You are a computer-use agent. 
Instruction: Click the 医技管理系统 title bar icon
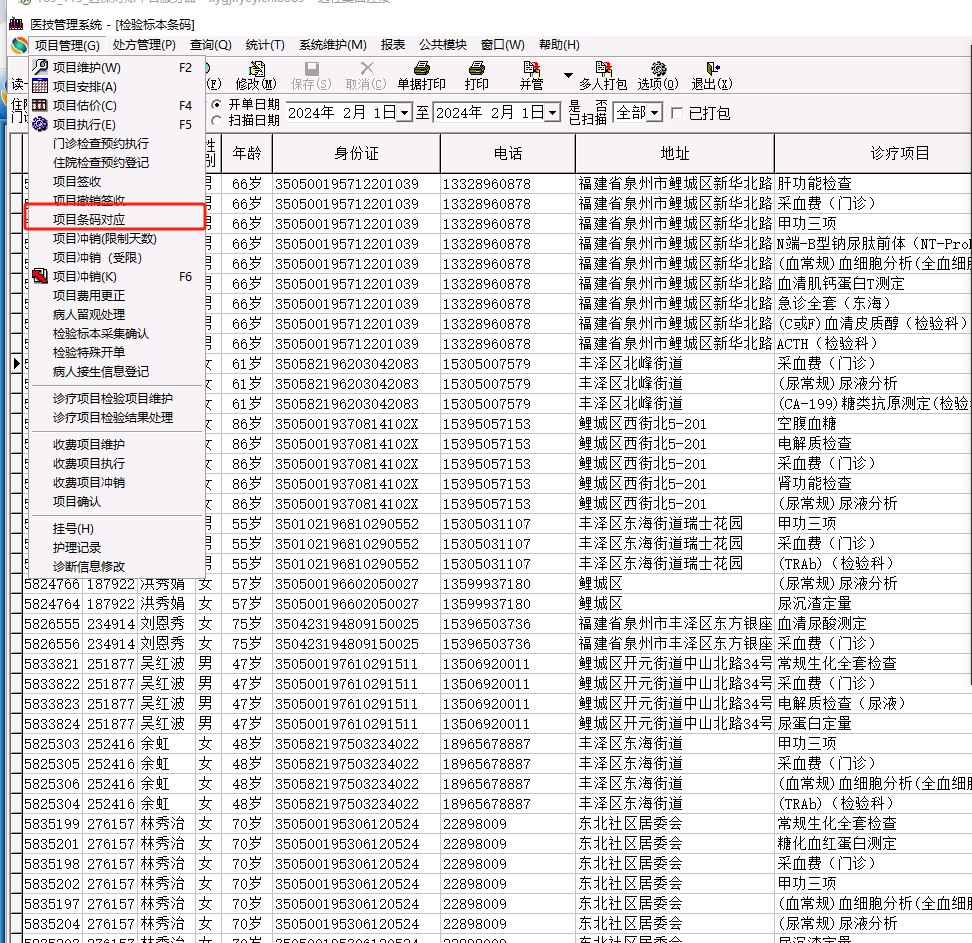(x=16, y=24)
